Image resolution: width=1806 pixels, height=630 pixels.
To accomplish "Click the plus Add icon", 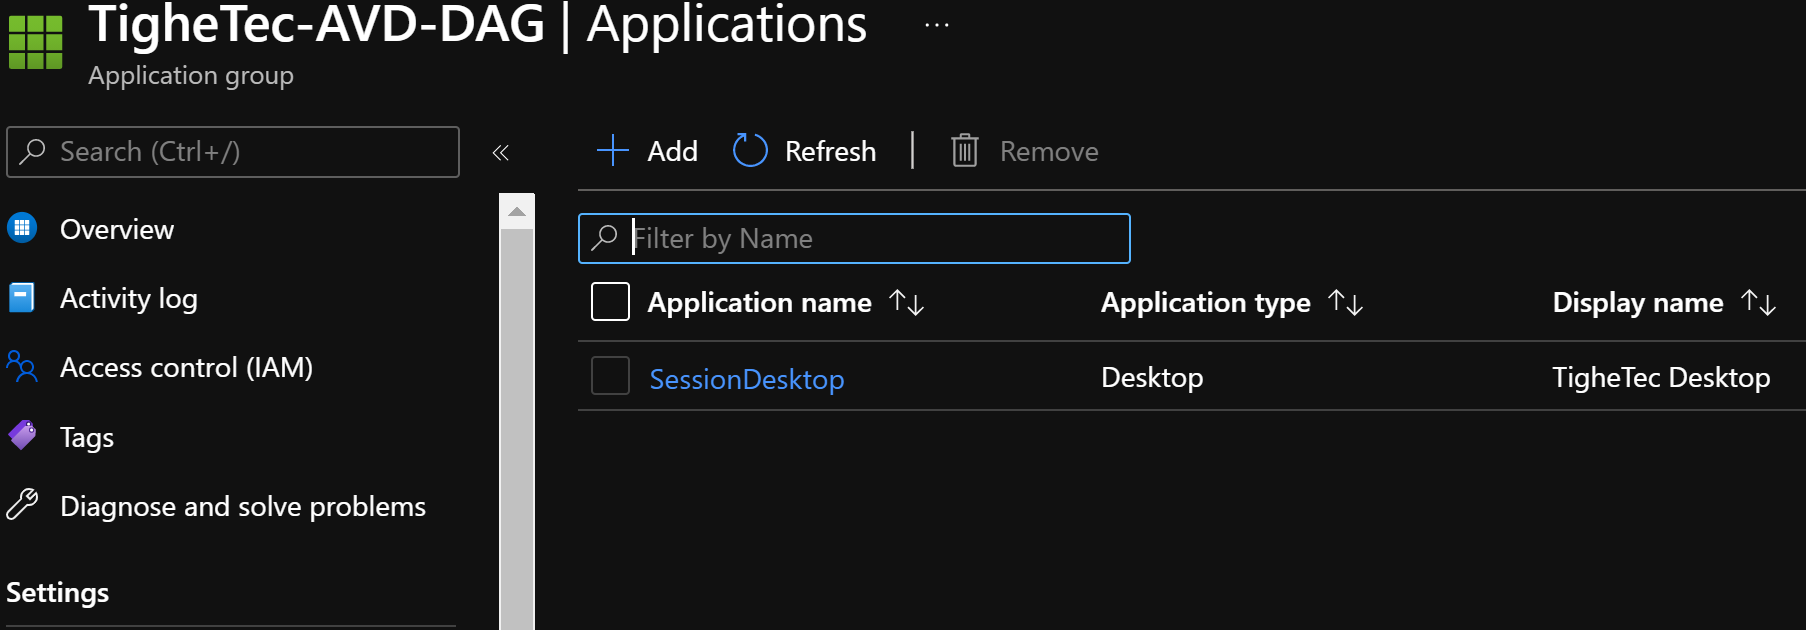I will pyautogui.click(x=612, y=151).
